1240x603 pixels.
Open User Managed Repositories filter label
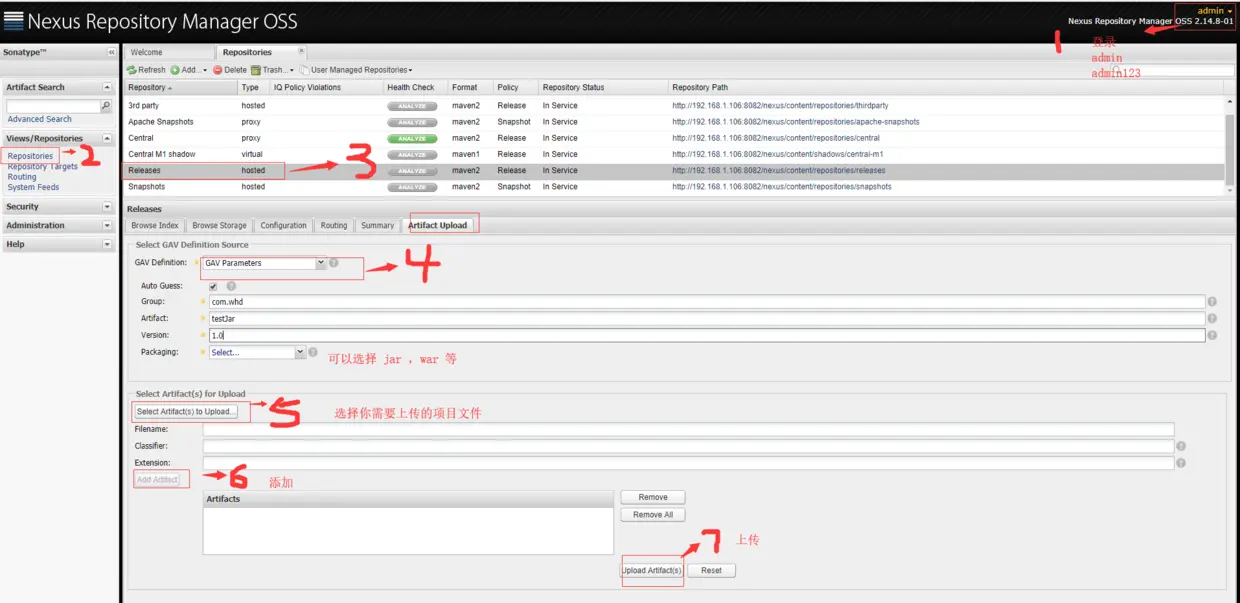pos(360,70)
